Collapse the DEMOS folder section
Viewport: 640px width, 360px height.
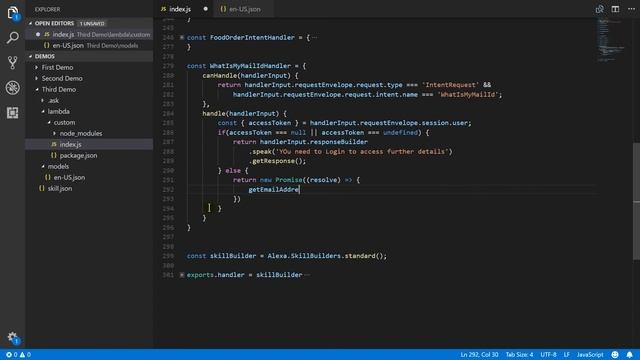31,56
